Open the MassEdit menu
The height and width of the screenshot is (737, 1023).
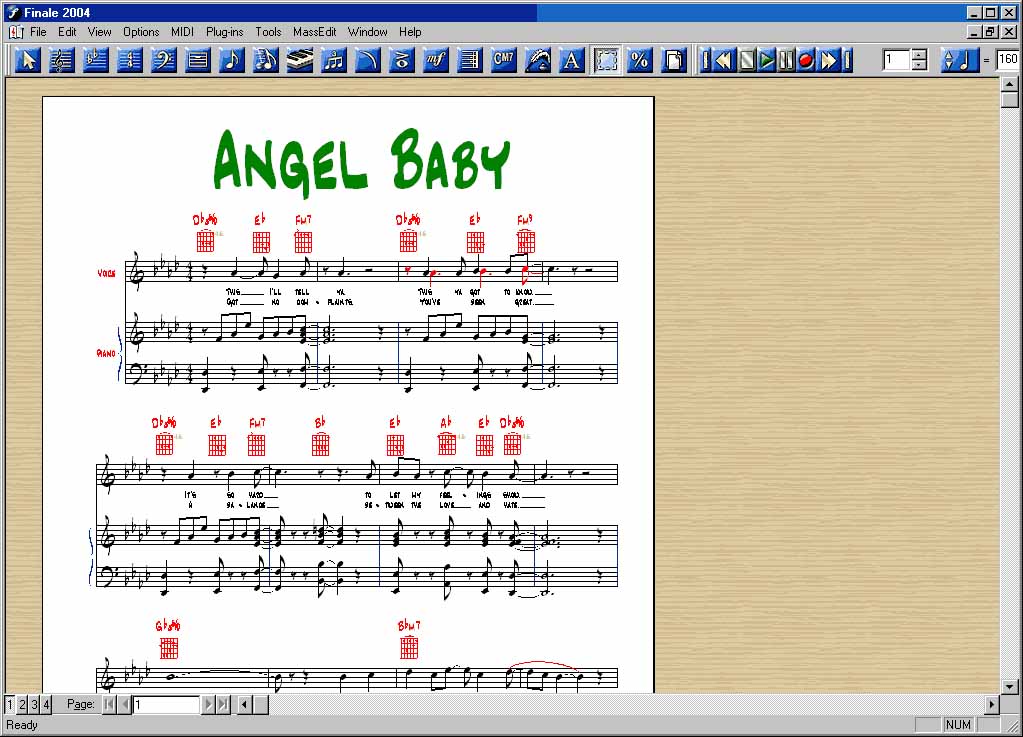point(314,31)
